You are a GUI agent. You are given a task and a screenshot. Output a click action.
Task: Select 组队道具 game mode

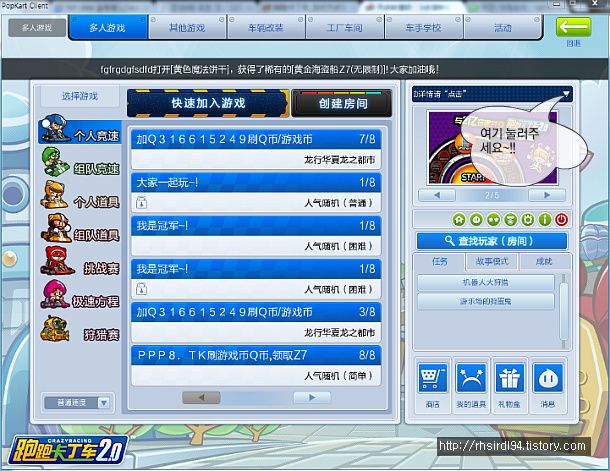coord(80,229)
